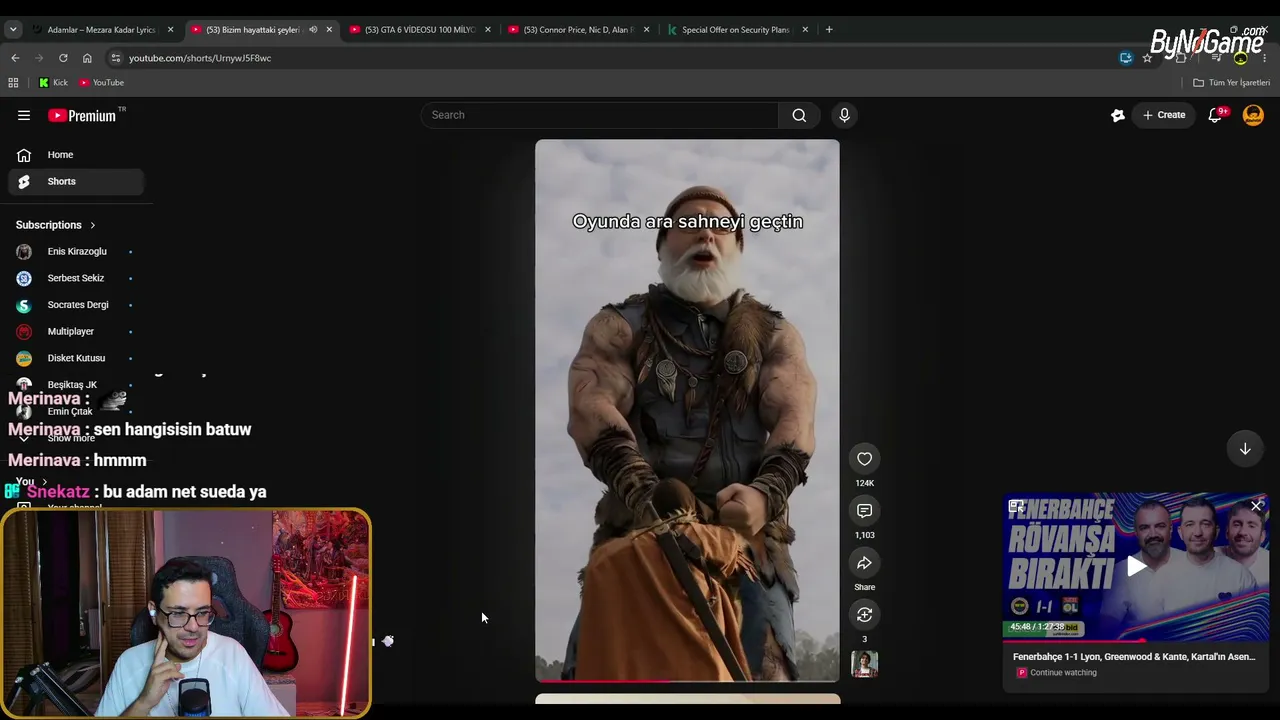Open the Chrome apps grid icon
The width and height of the screenshot is (1280, 720).
click(13, 83)
